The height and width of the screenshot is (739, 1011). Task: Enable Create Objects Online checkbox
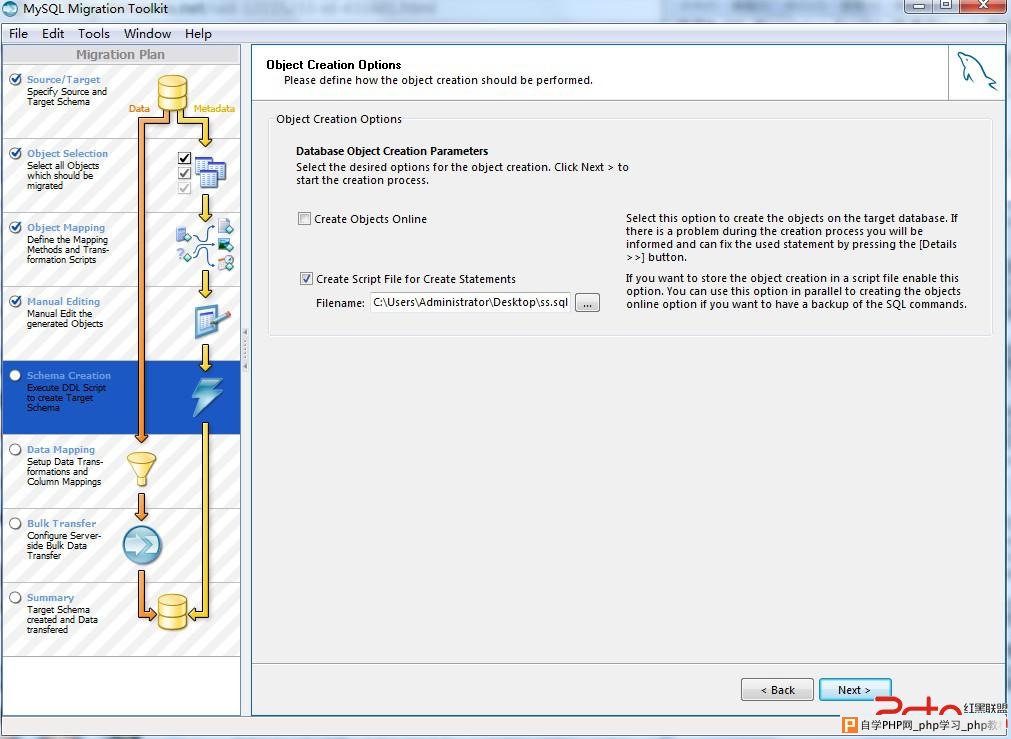point(304,219)
